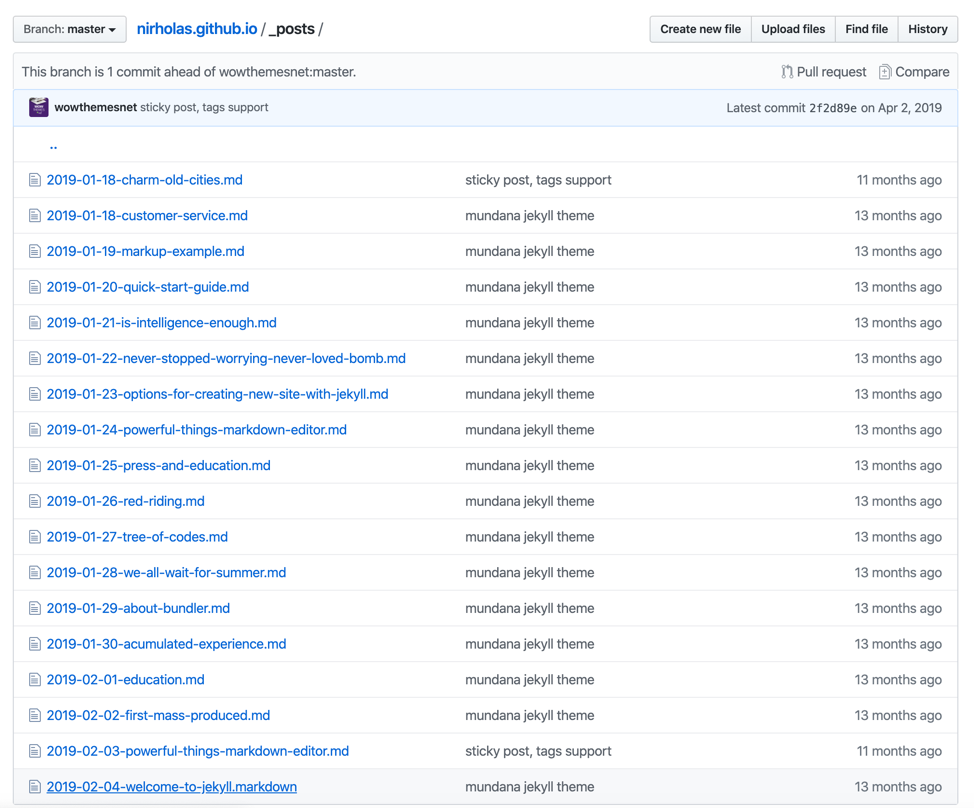The width and height of the screenshot is (974, 808).
Task: Open latest commit 2f2d89e
Action: click(832, 108)
